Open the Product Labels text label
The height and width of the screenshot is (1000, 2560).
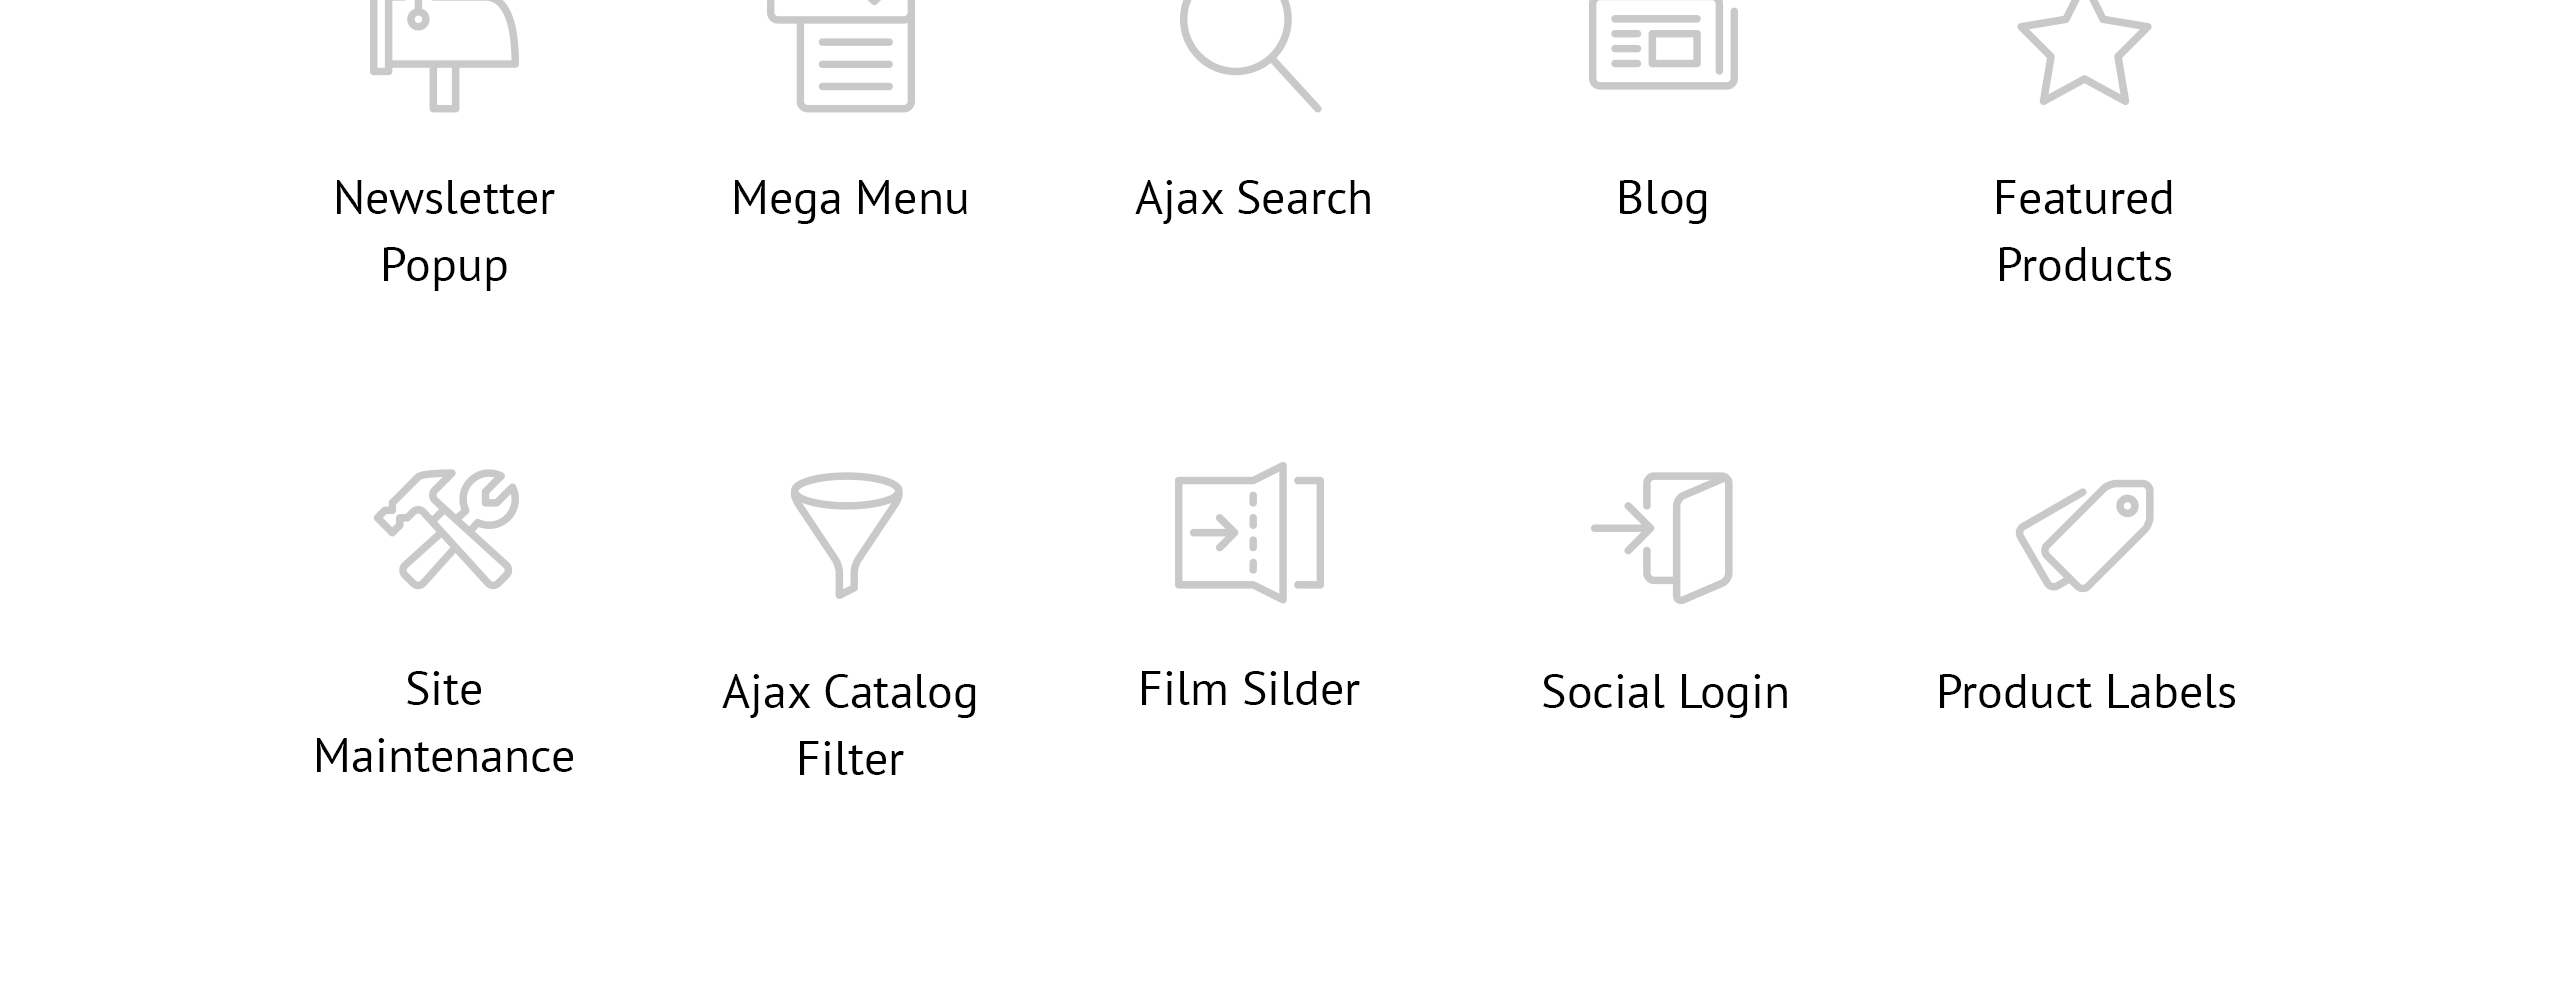click(x=2086, y=692)
